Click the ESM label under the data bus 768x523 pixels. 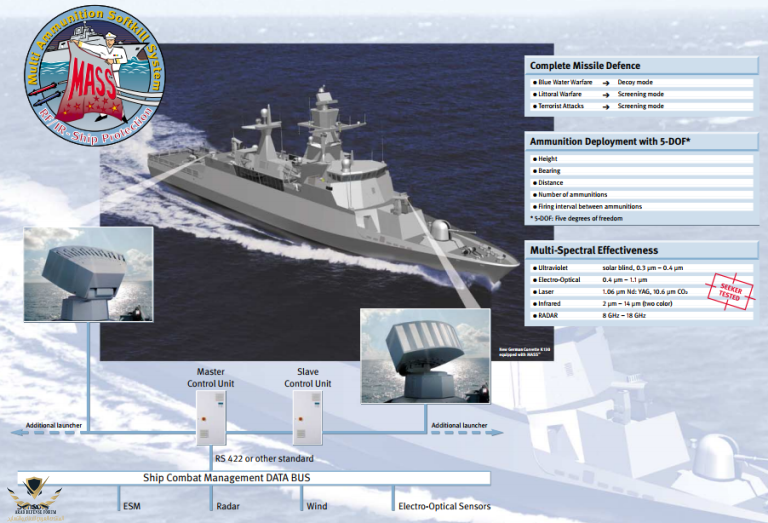pos(132,506)
